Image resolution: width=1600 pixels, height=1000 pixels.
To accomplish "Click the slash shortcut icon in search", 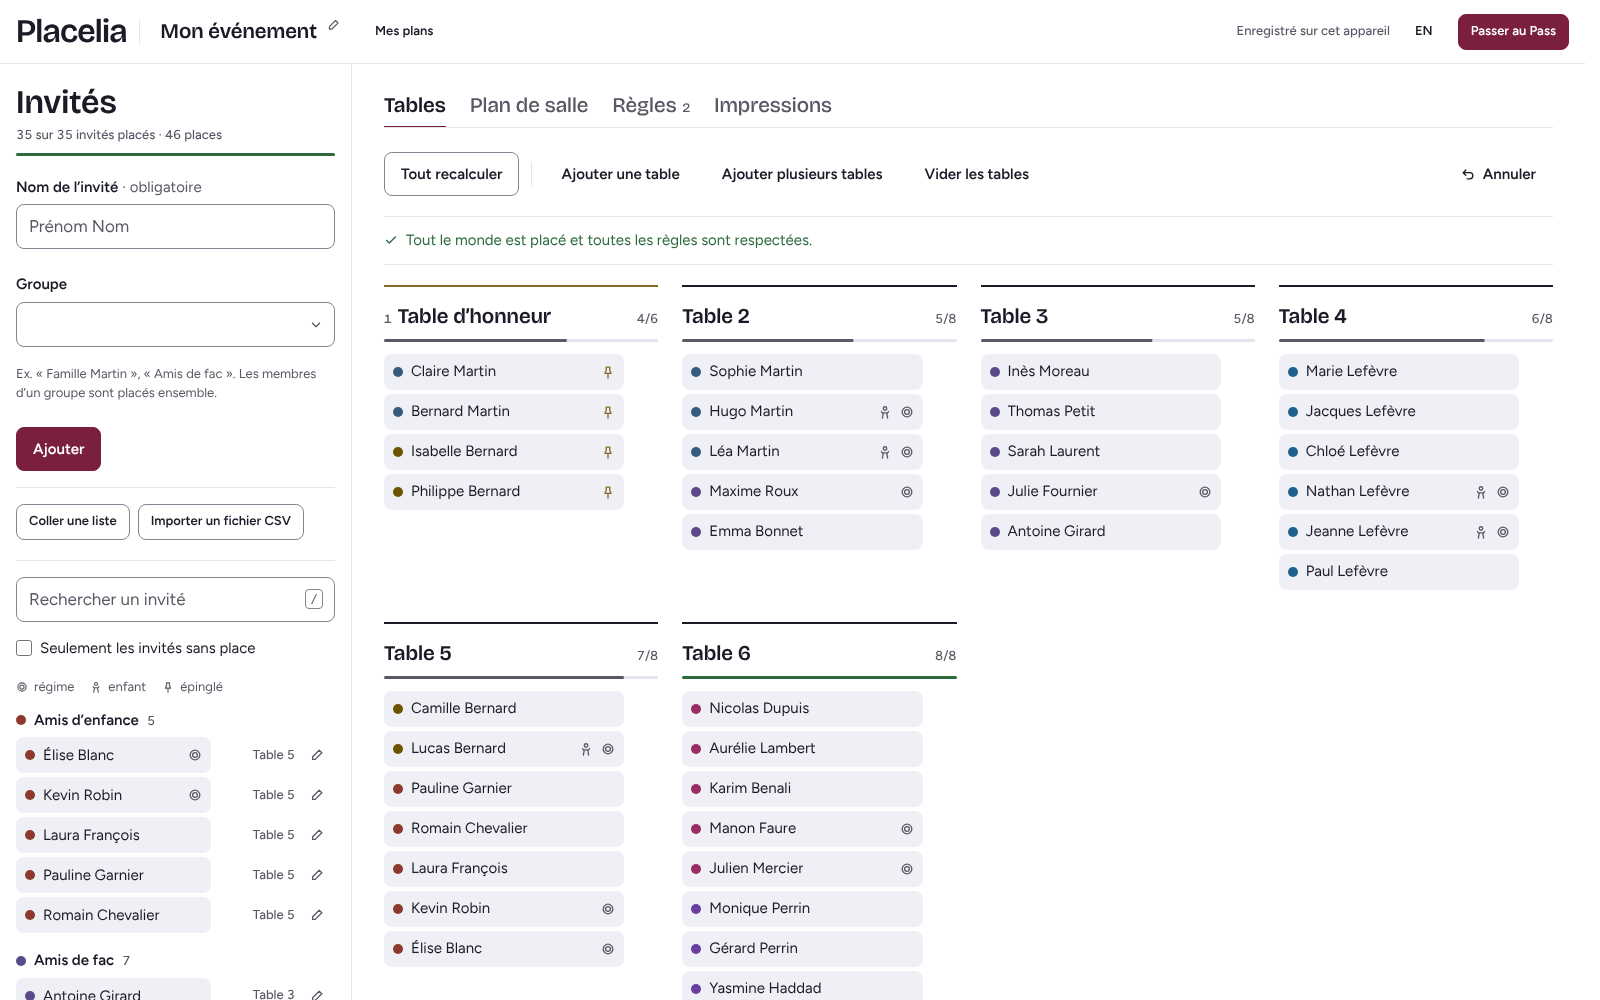I will point(314,599).
